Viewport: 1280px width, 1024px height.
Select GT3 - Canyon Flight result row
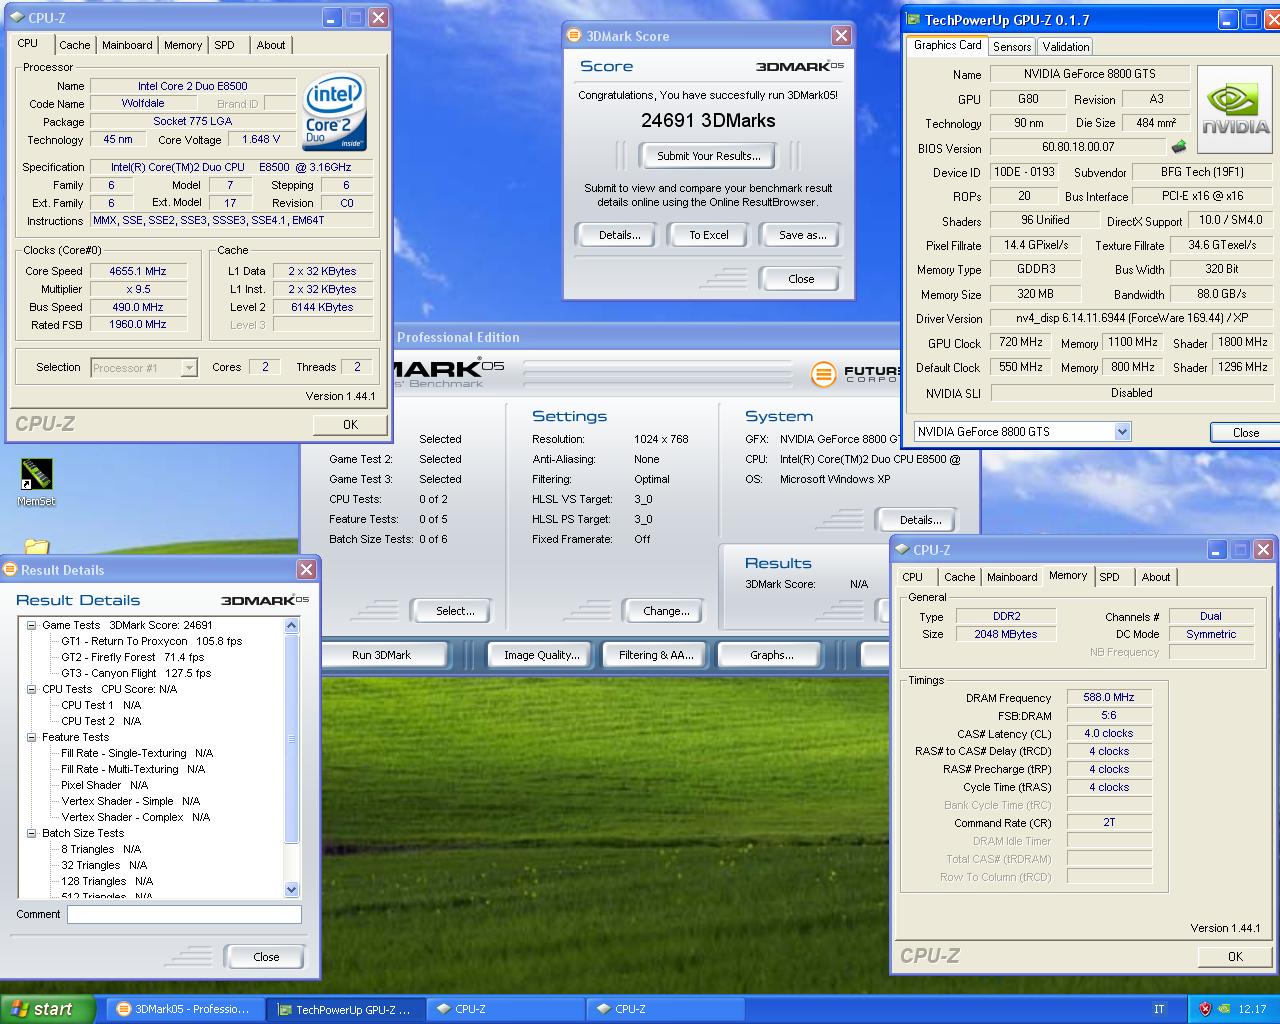point(136,673)
